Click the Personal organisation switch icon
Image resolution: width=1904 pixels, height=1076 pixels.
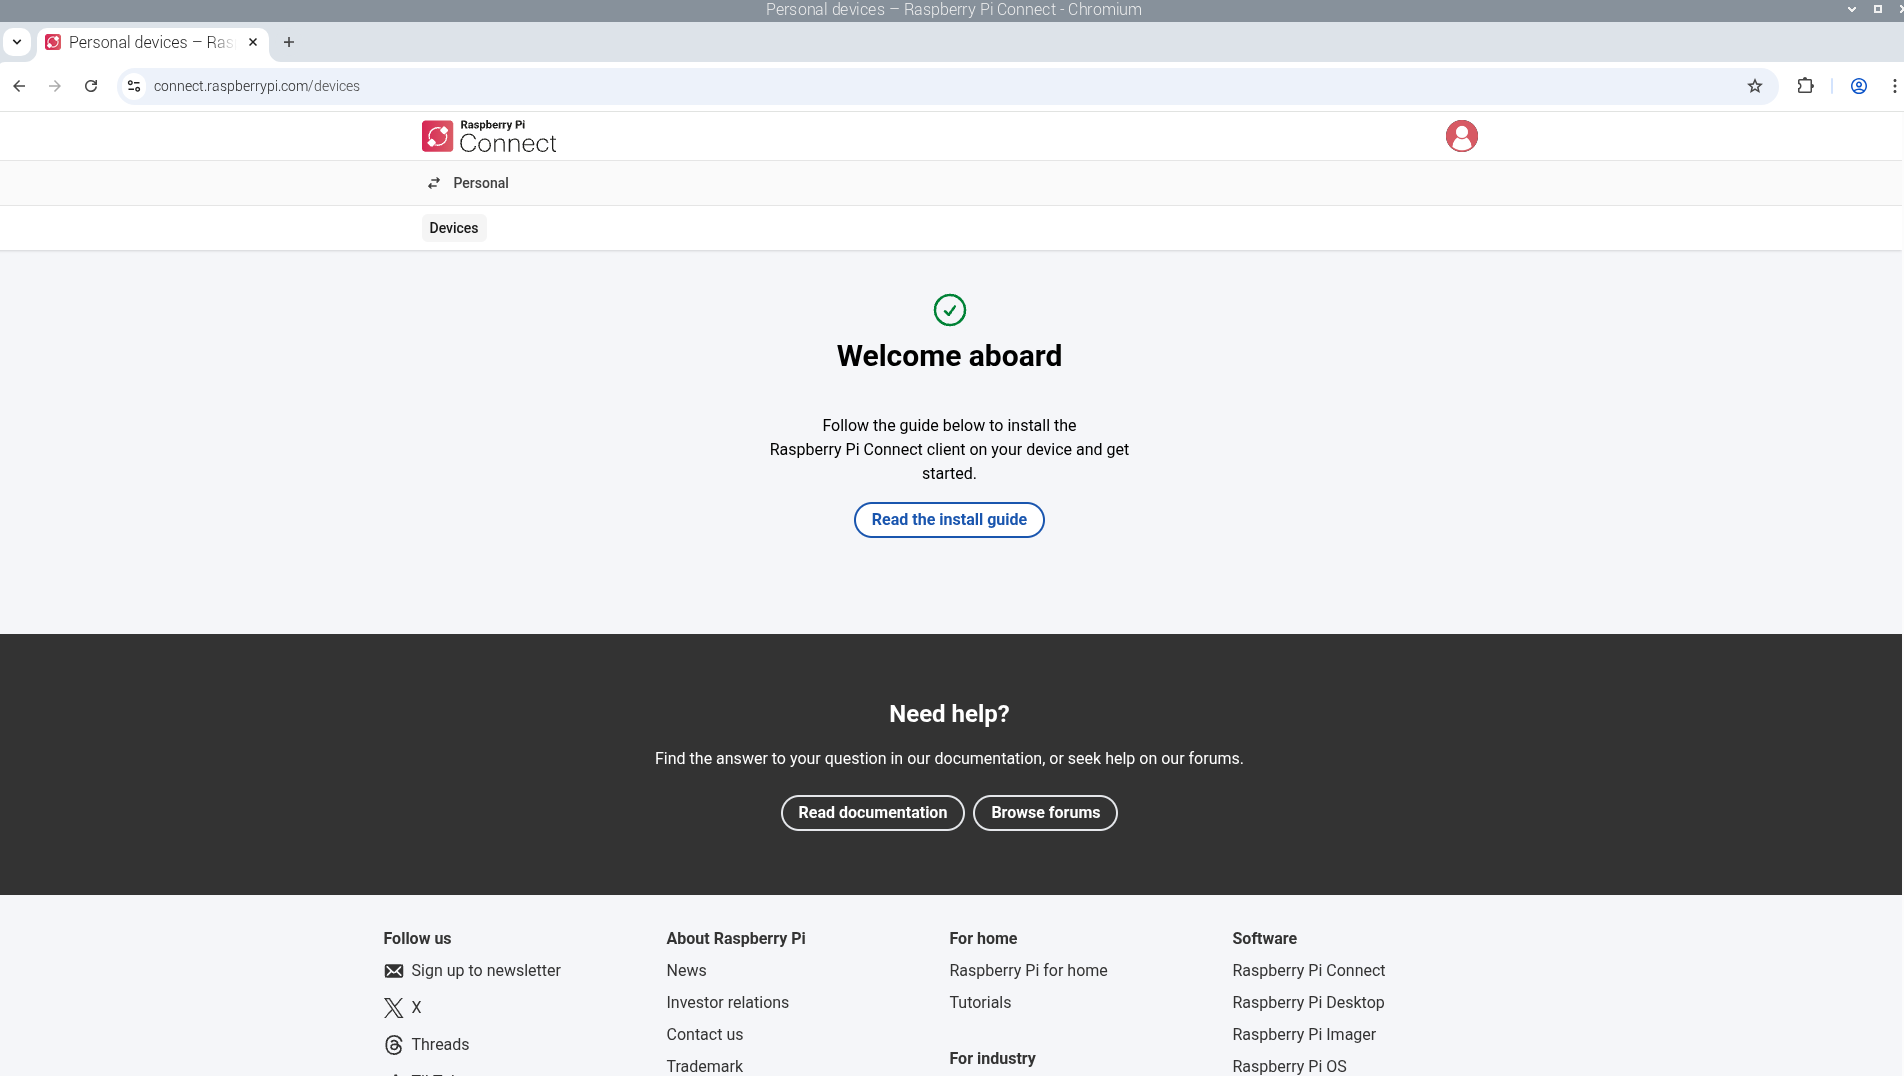434,183
